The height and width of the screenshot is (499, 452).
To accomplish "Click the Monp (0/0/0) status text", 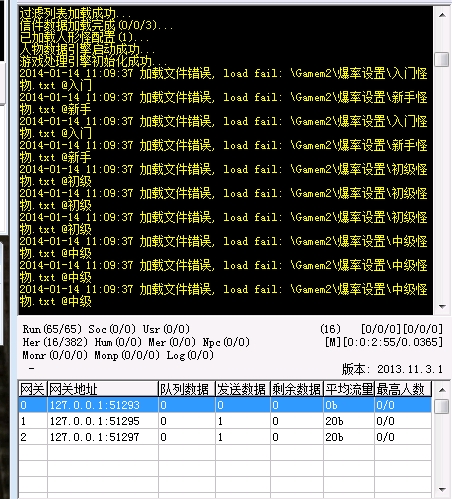I will [x=127, y=355].
